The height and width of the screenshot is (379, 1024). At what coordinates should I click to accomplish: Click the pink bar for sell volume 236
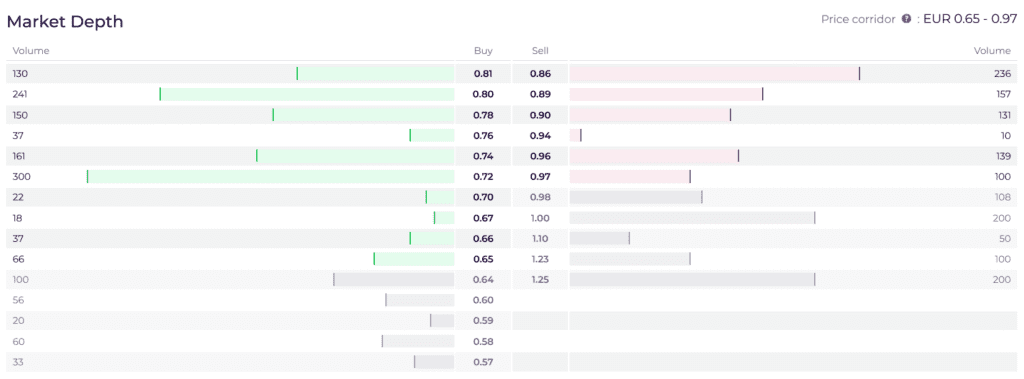[x=715, y=74]
